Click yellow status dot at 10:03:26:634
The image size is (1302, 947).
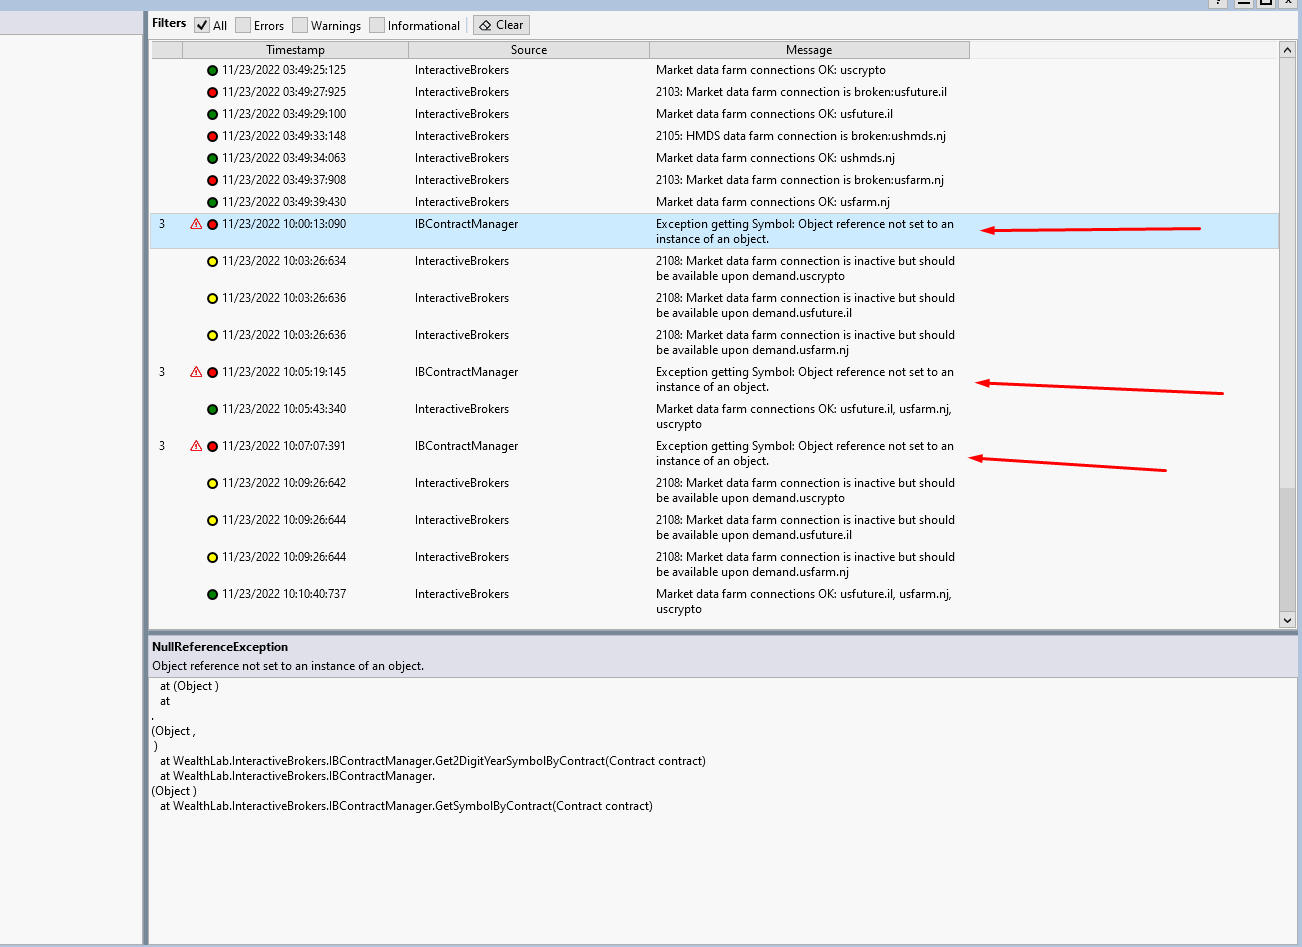pyautogui.click(x=212, y=262)
